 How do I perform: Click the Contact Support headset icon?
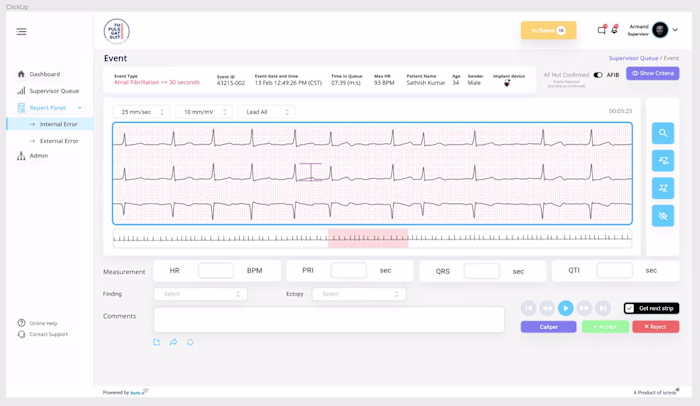click(21, 334)
